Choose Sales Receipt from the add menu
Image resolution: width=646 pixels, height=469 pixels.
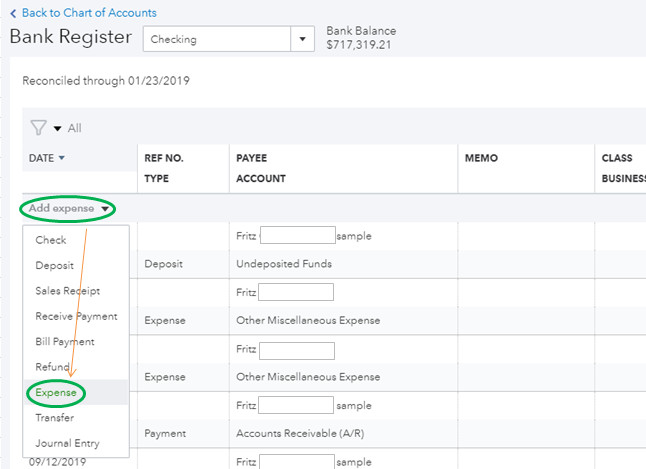click(68, 291)
